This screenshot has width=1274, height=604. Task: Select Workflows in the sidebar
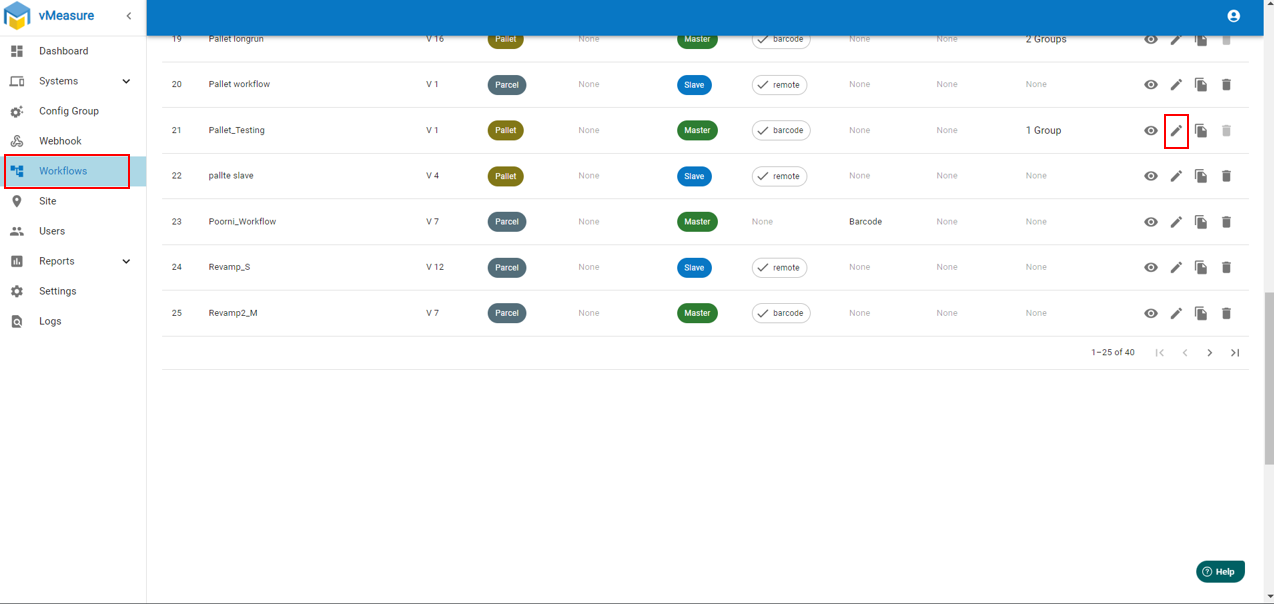(x=73, y=171)
